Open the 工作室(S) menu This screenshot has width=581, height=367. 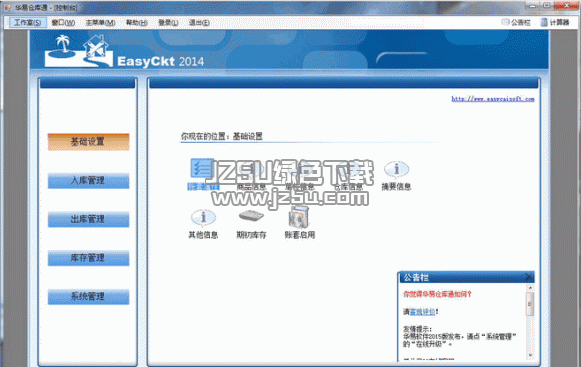pyautogui.click(x=27, y=23)
